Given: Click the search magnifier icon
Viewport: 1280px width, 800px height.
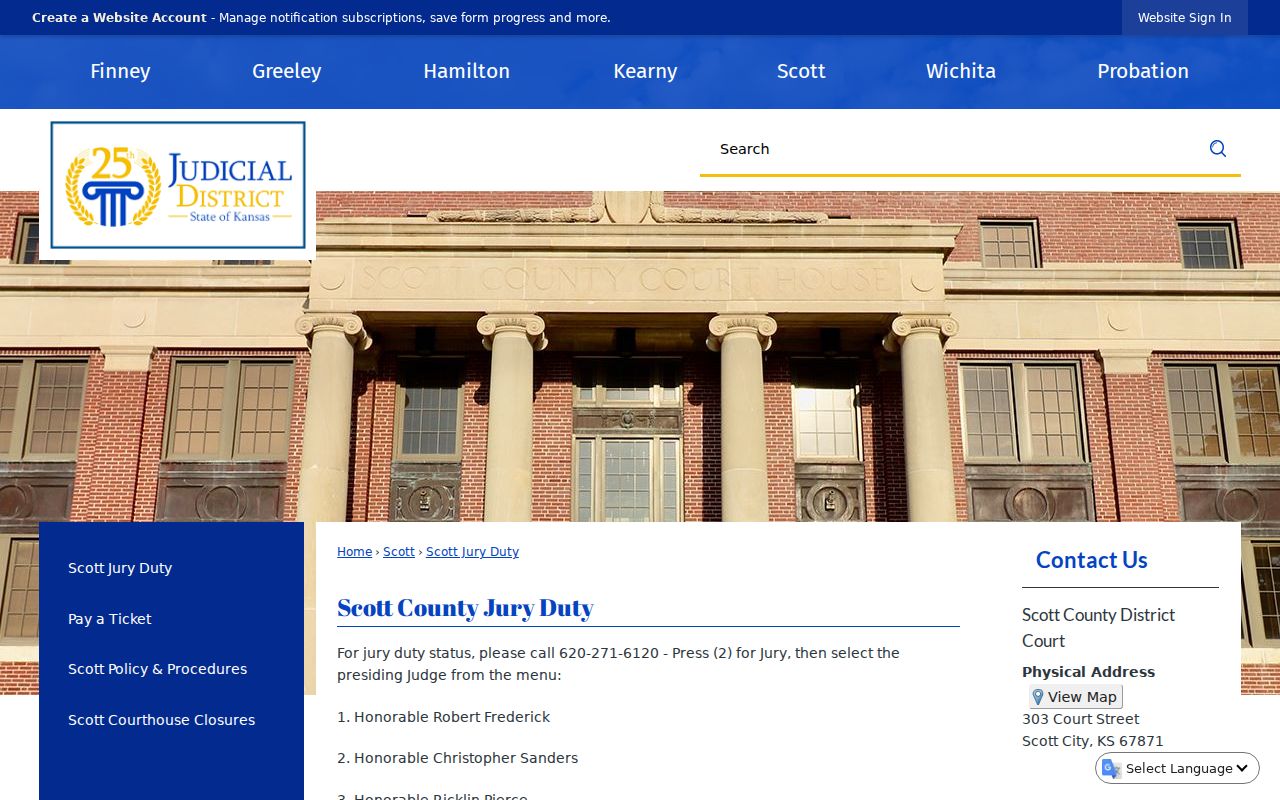Looking at the screenshot, I should 1217,149.
